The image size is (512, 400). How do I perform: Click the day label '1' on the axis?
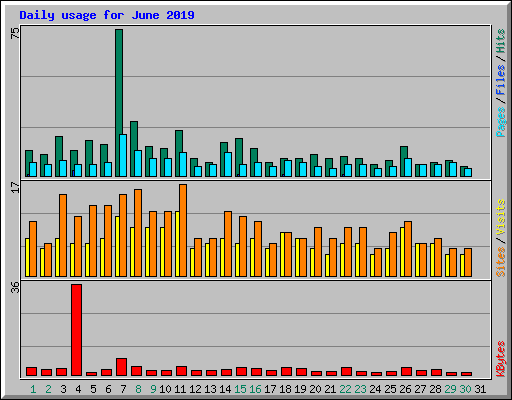click(x=33, y=389)
